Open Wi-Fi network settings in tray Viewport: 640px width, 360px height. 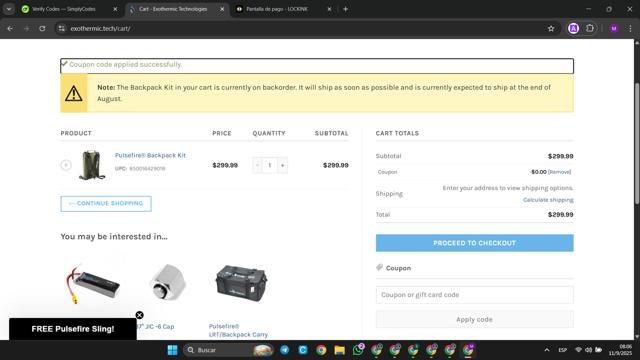pos(578,350)
